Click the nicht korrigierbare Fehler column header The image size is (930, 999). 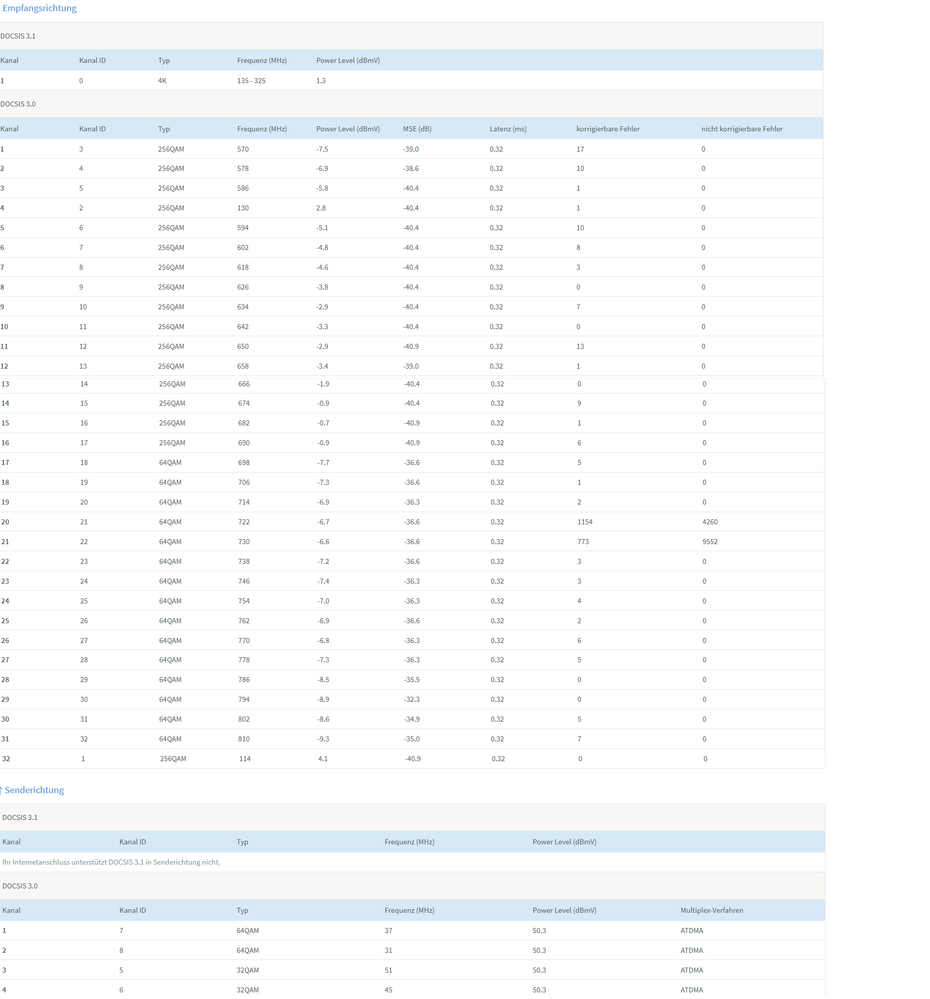pyautogui.click(x=742, y=129)
